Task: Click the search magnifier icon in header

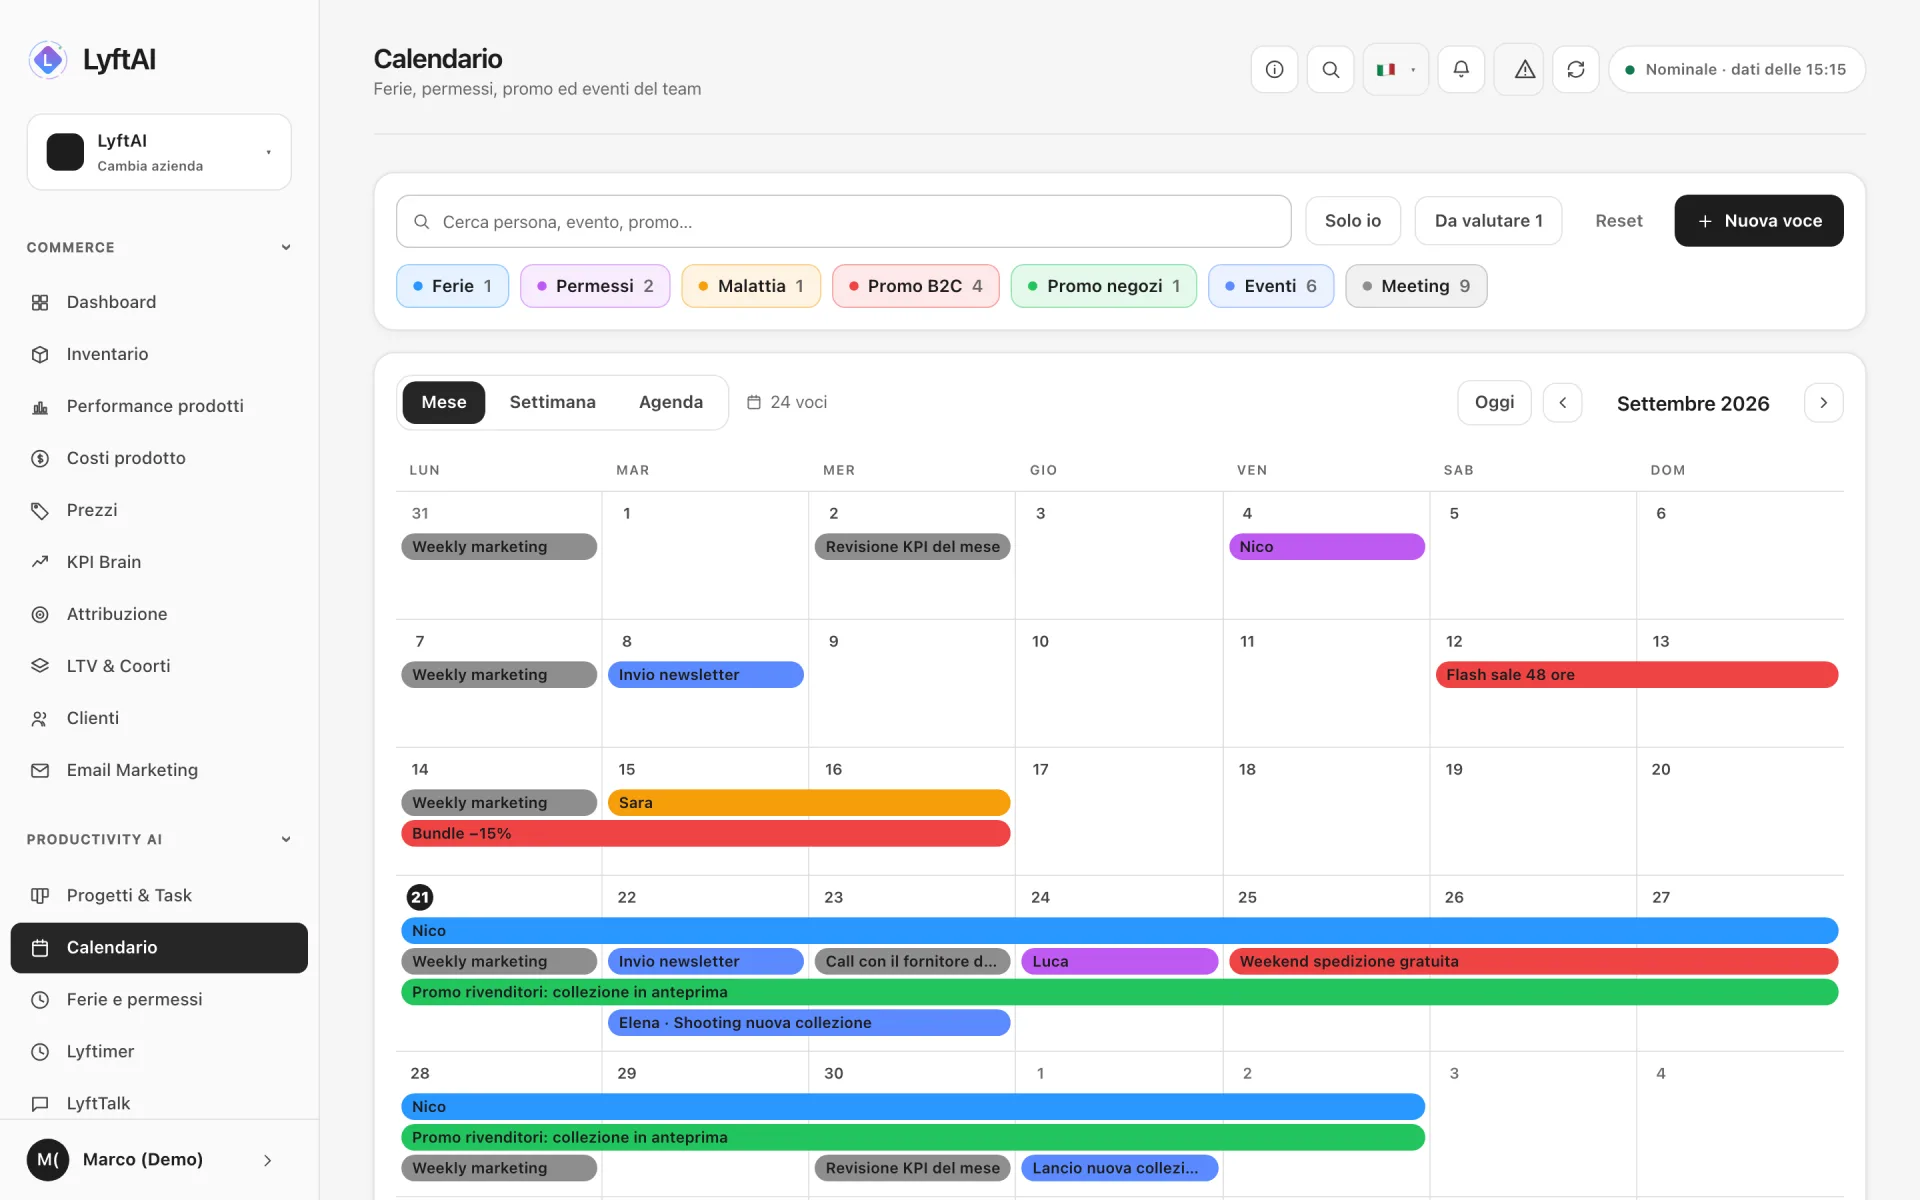Action: pos(1330,70)
